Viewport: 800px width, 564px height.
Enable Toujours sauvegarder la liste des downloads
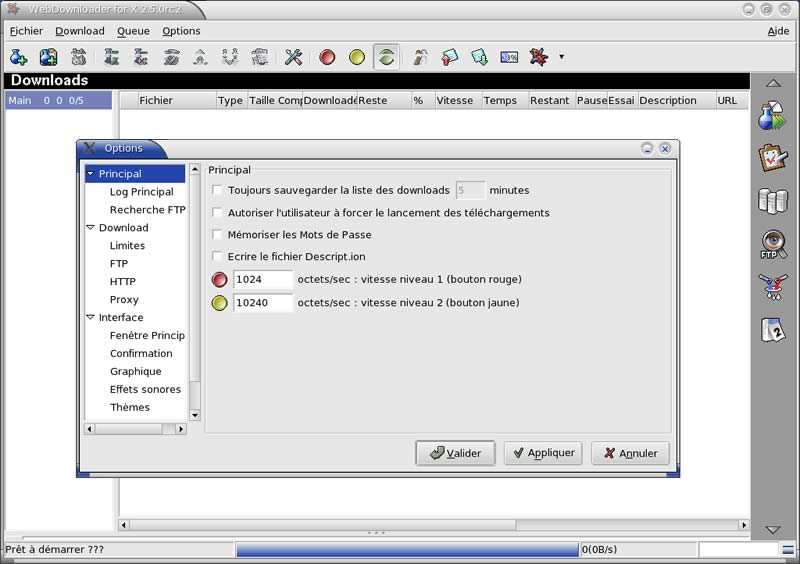tap(217, 190)
